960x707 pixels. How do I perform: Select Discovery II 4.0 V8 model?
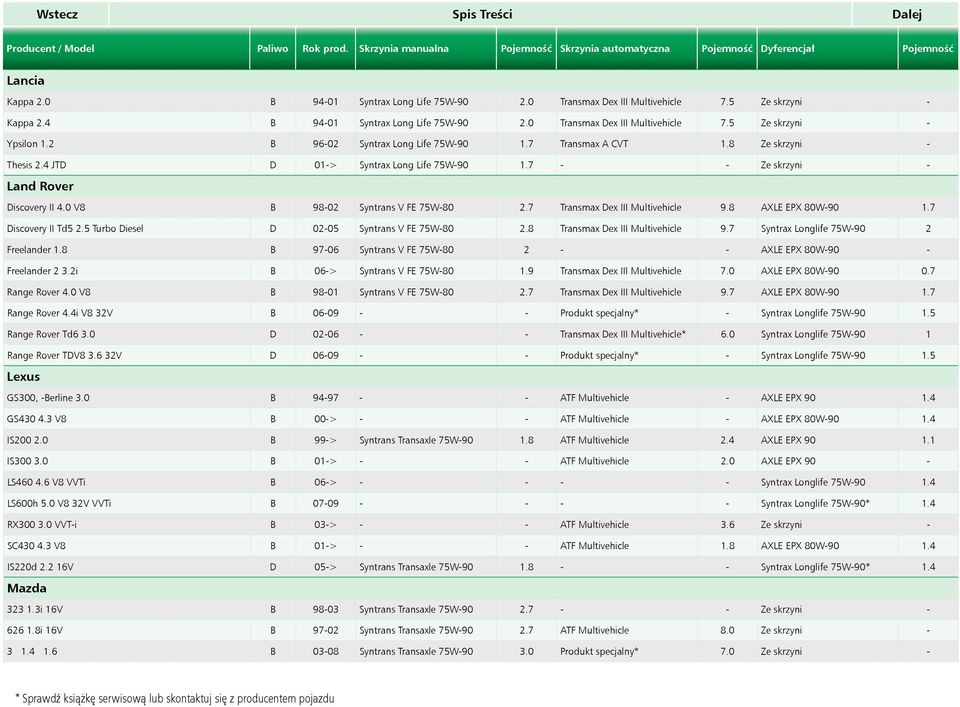click(46, 207)
